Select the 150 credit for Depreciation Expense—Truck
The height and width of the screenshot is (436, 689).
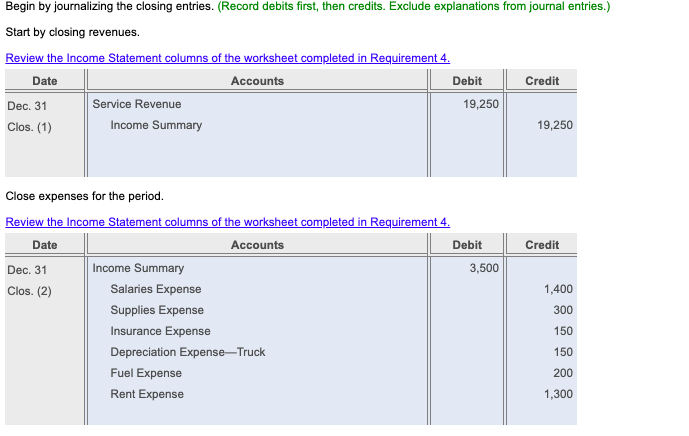(x=563, y=352)
